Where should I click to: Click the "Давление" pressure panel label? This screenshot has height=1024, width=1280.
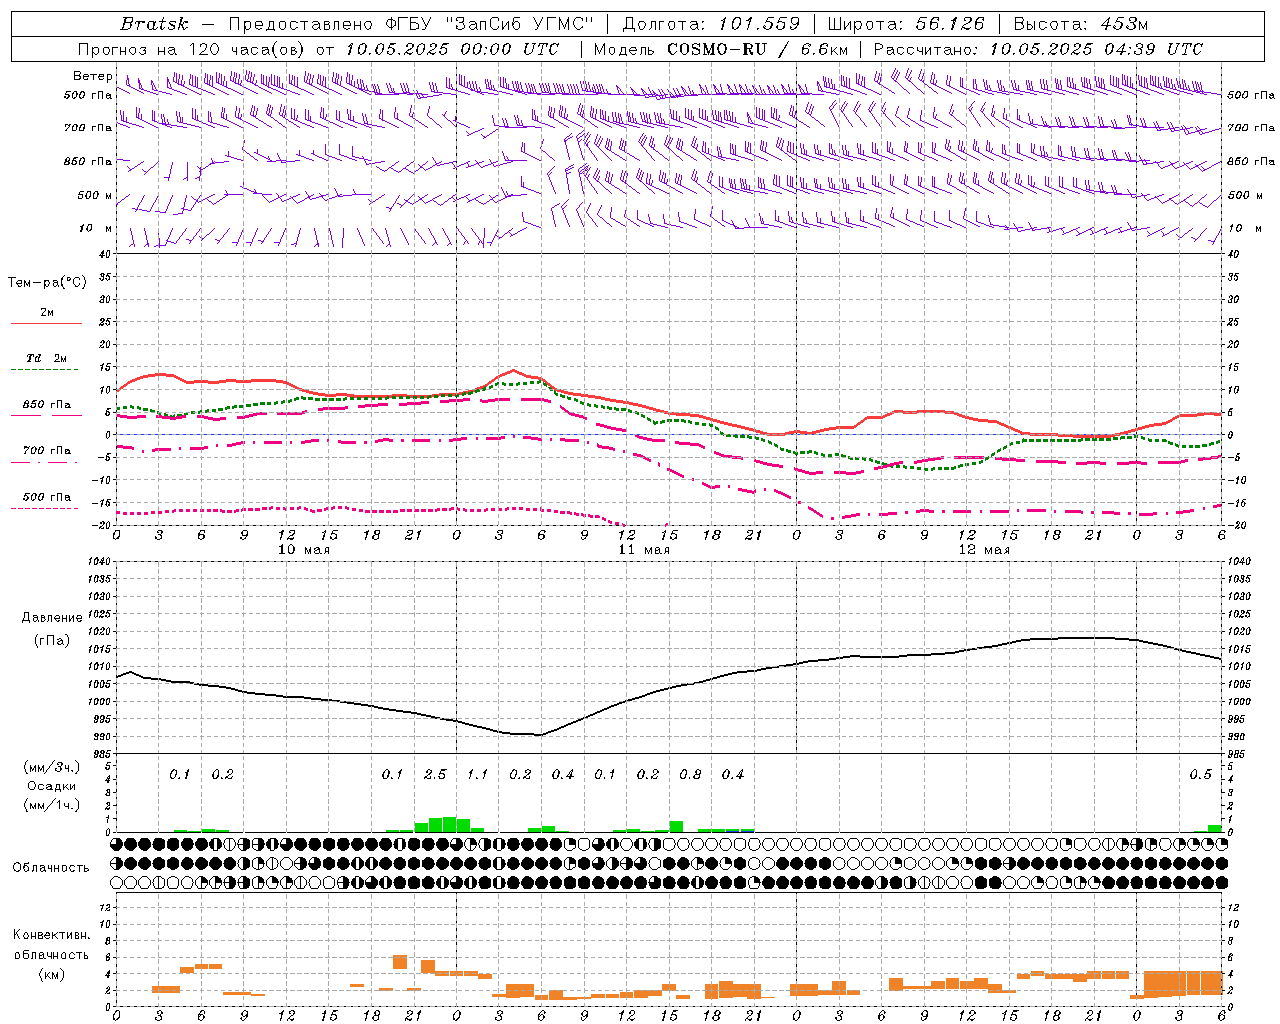[51, 618]
